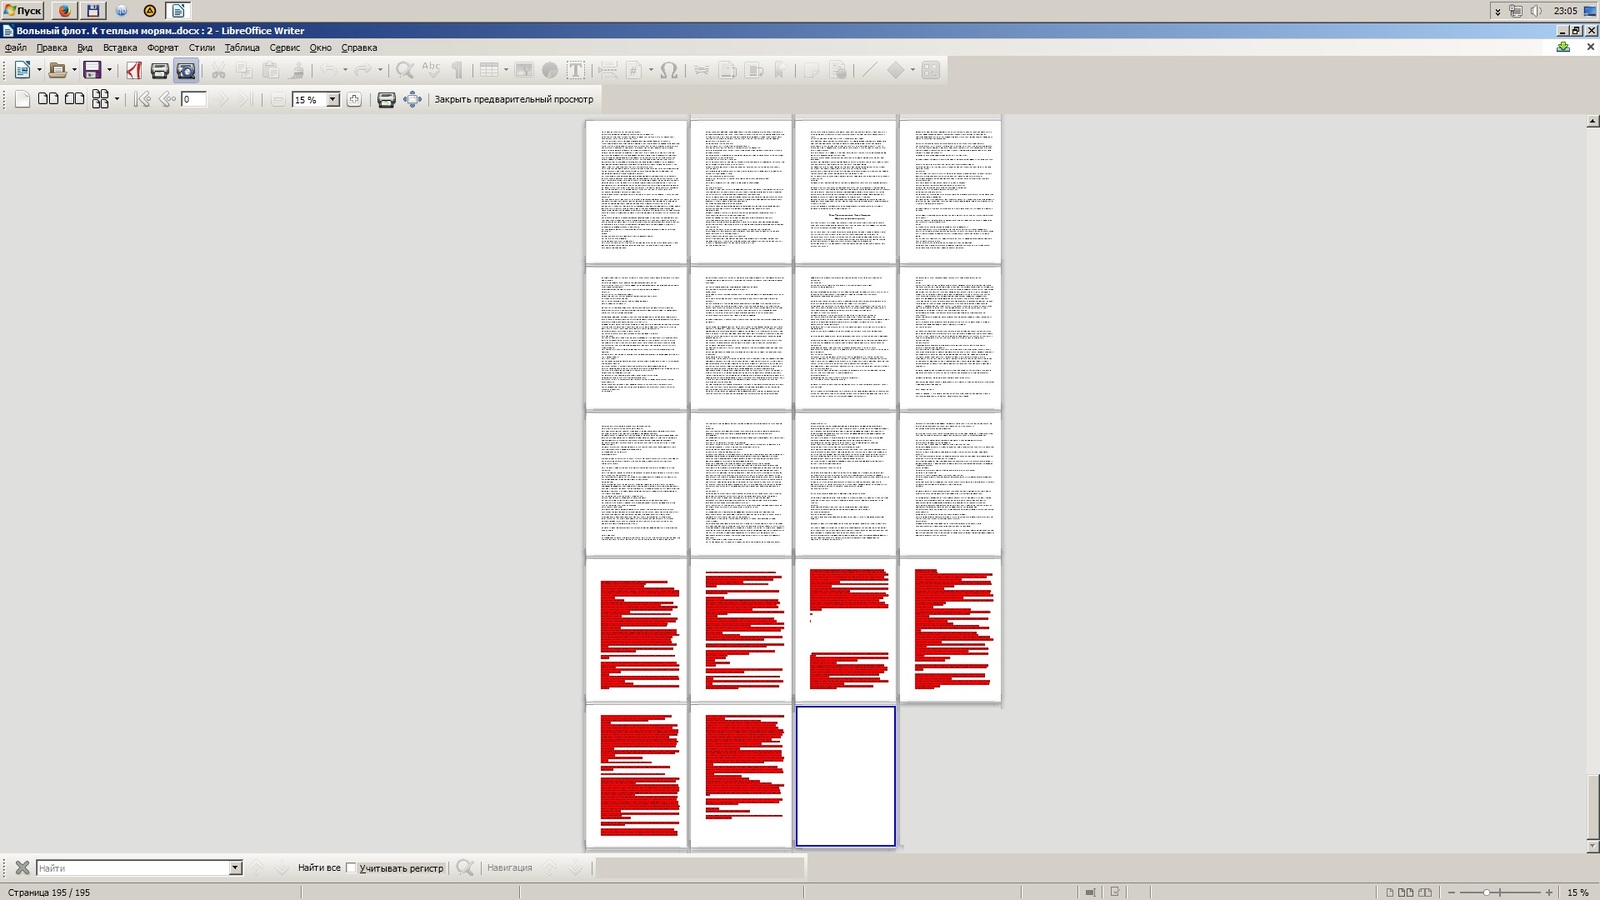Select the first page thumbnail in top row
The width and height of the screenshot is (1600, 900).
tap(637, 190)
